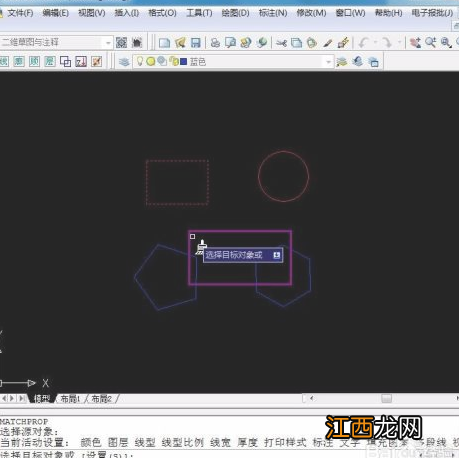Click the 3D DWF globe icon
Screen dimensions: 459x458
click(x=262, y=43)
